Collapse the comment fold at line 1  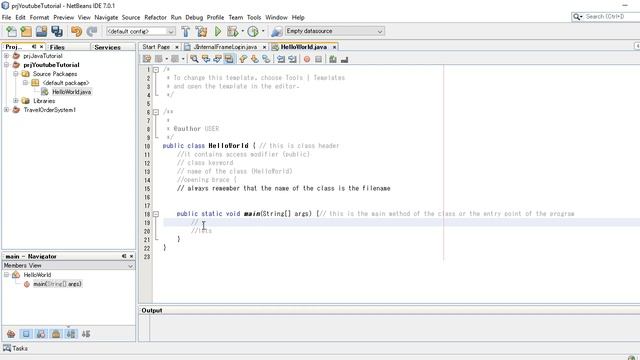click(x=156, y=70)
